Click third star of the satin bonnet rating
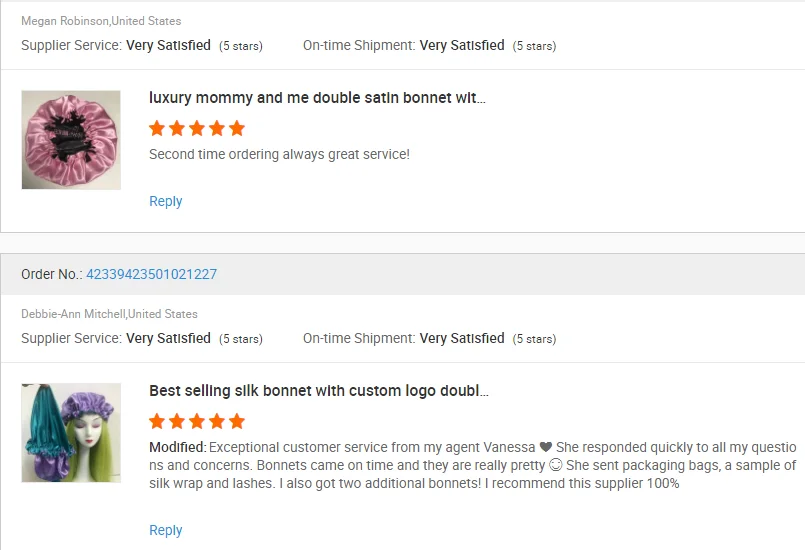 pos(197,128)
